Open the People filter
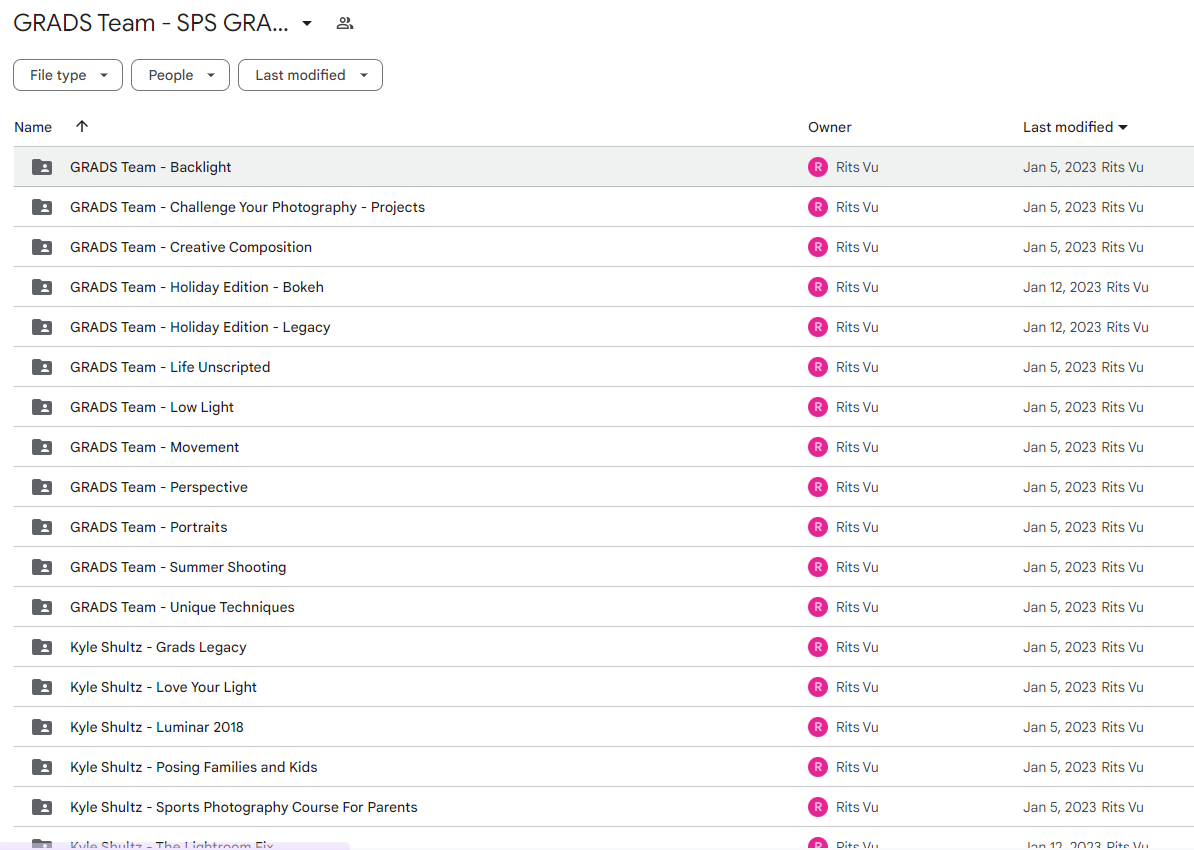1194x850 pixels. pyautogui.click(x=180, y=75)
